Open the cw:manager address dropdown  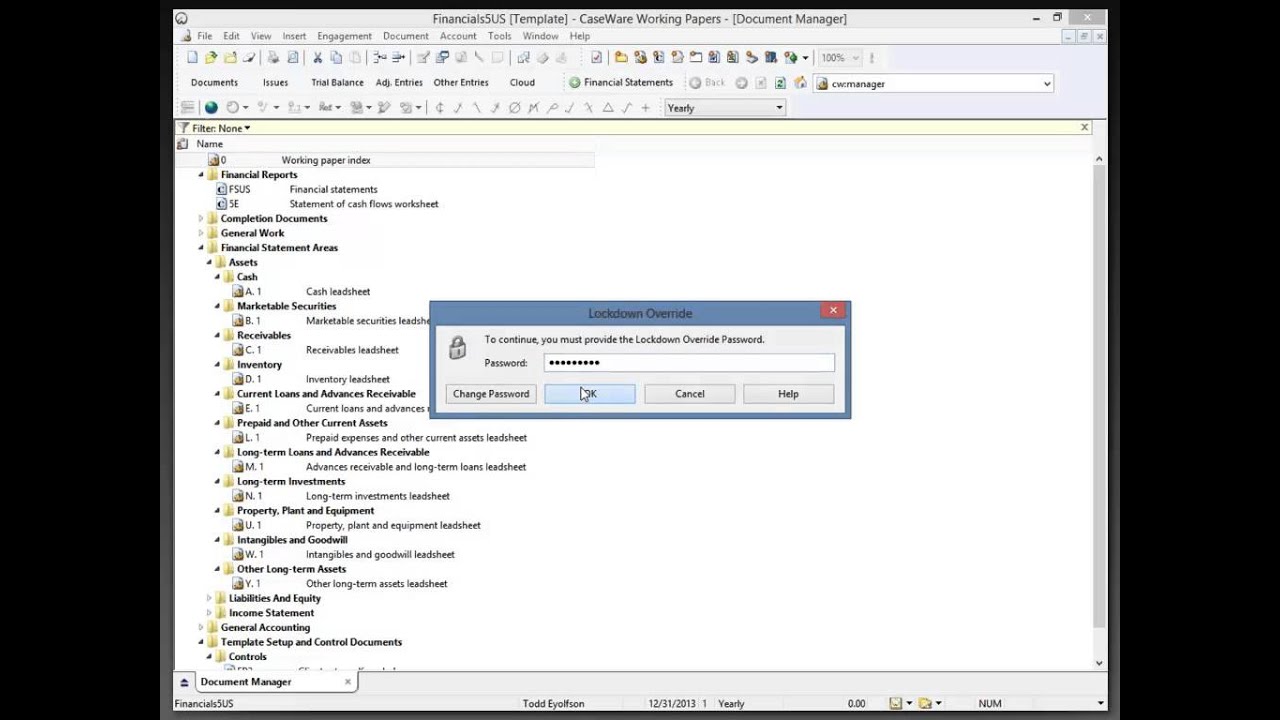point(1047,84)
